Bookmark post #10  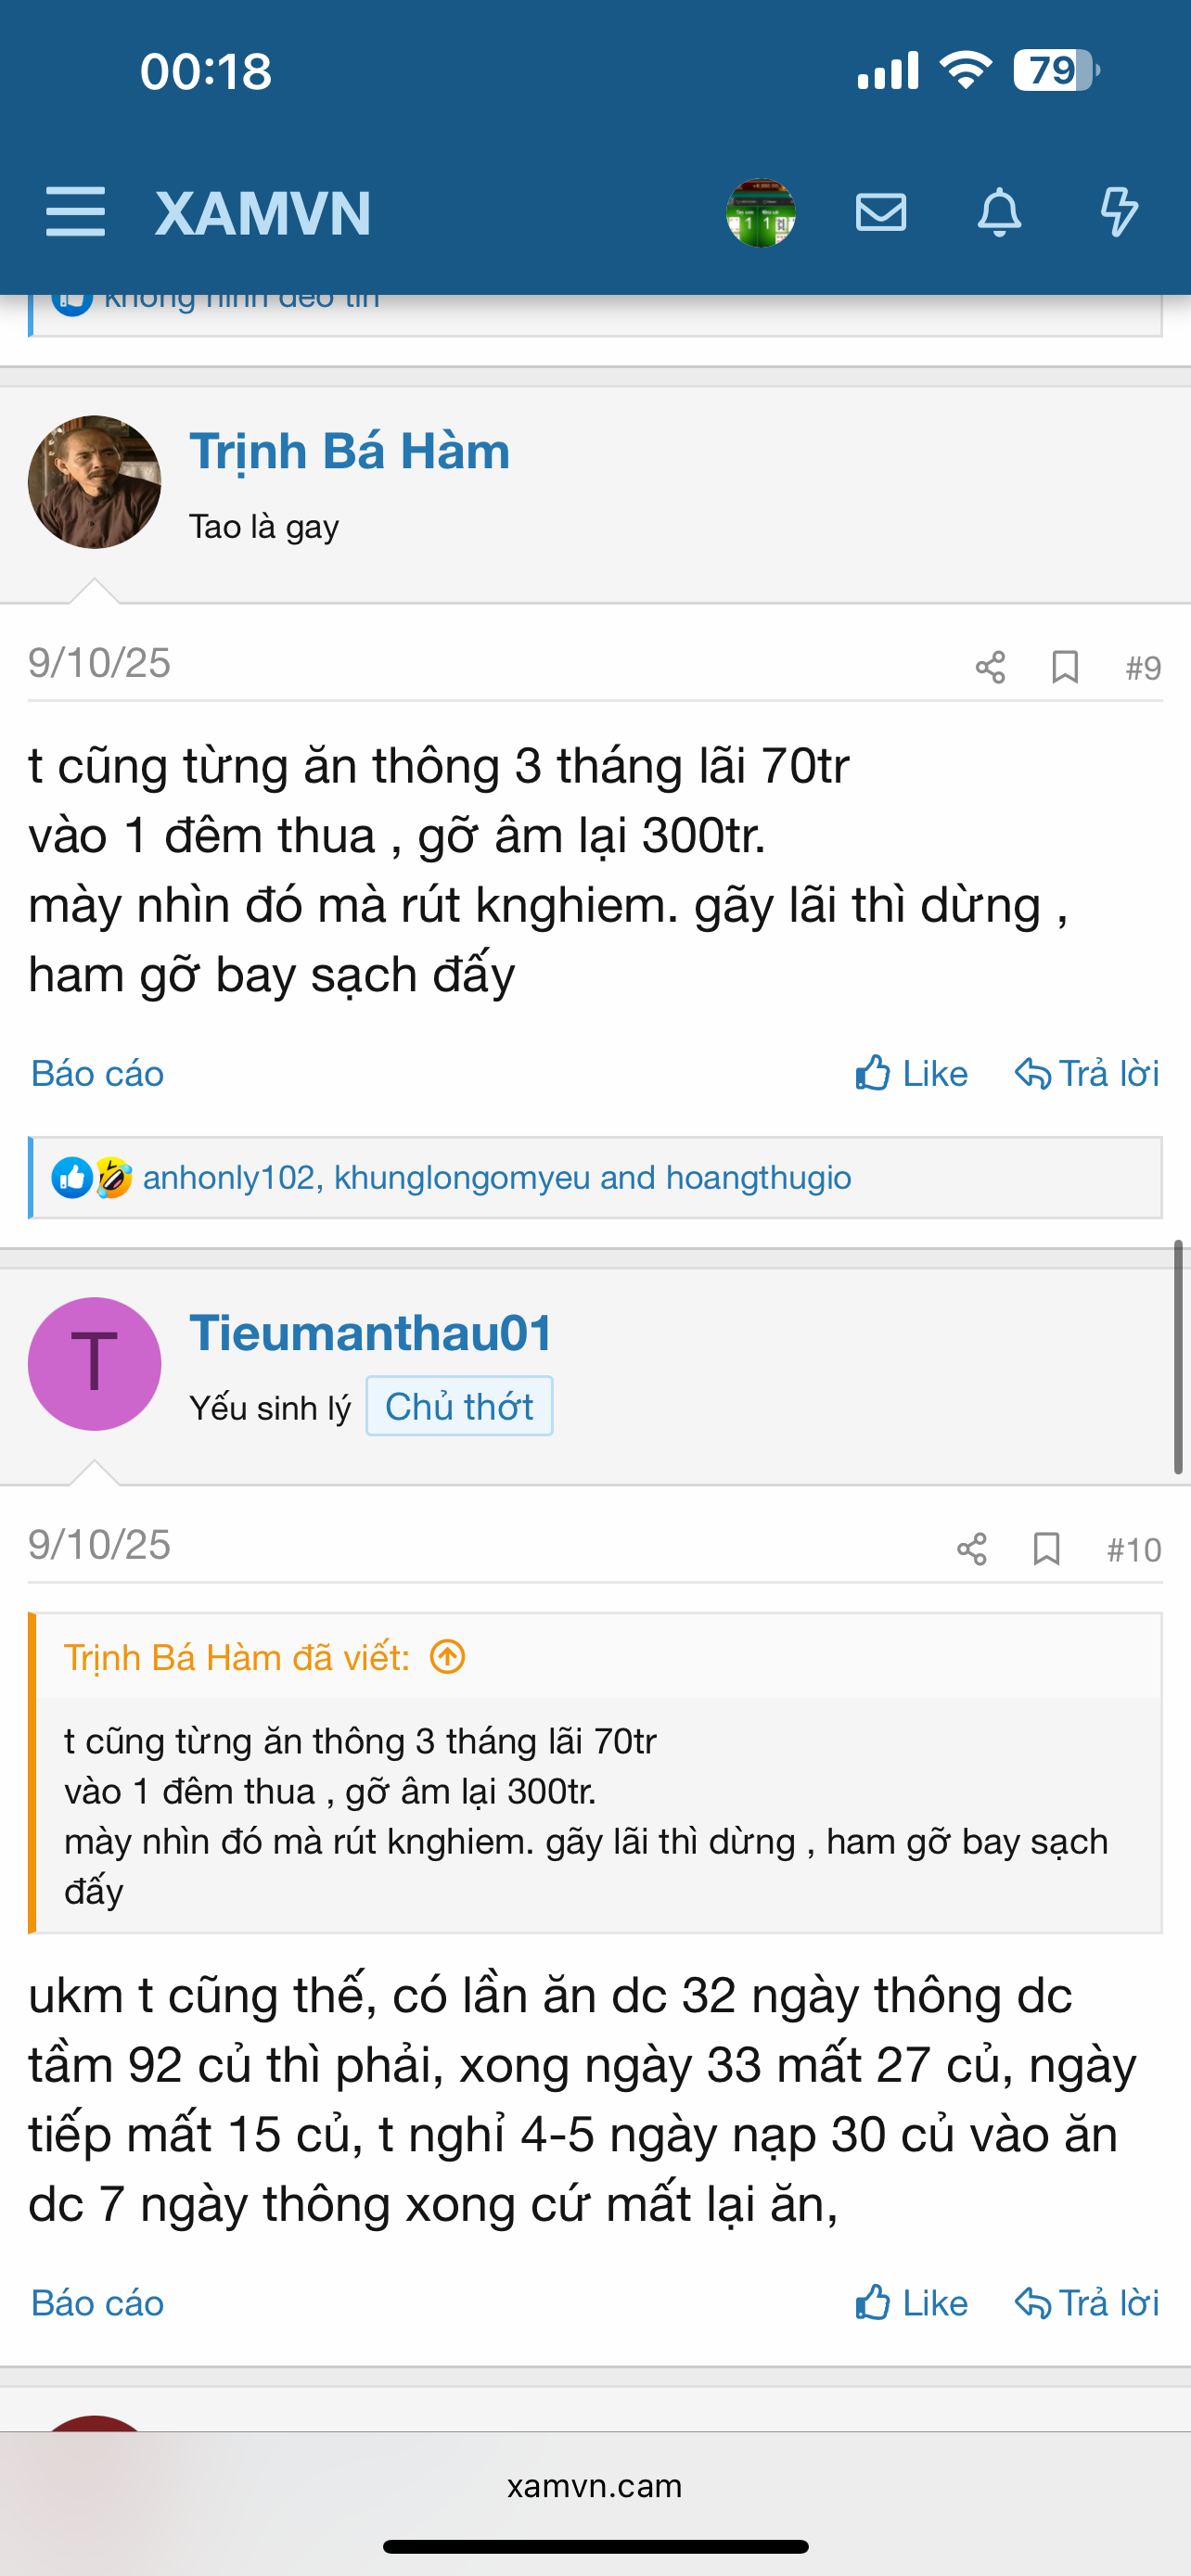[1046, 1549]
